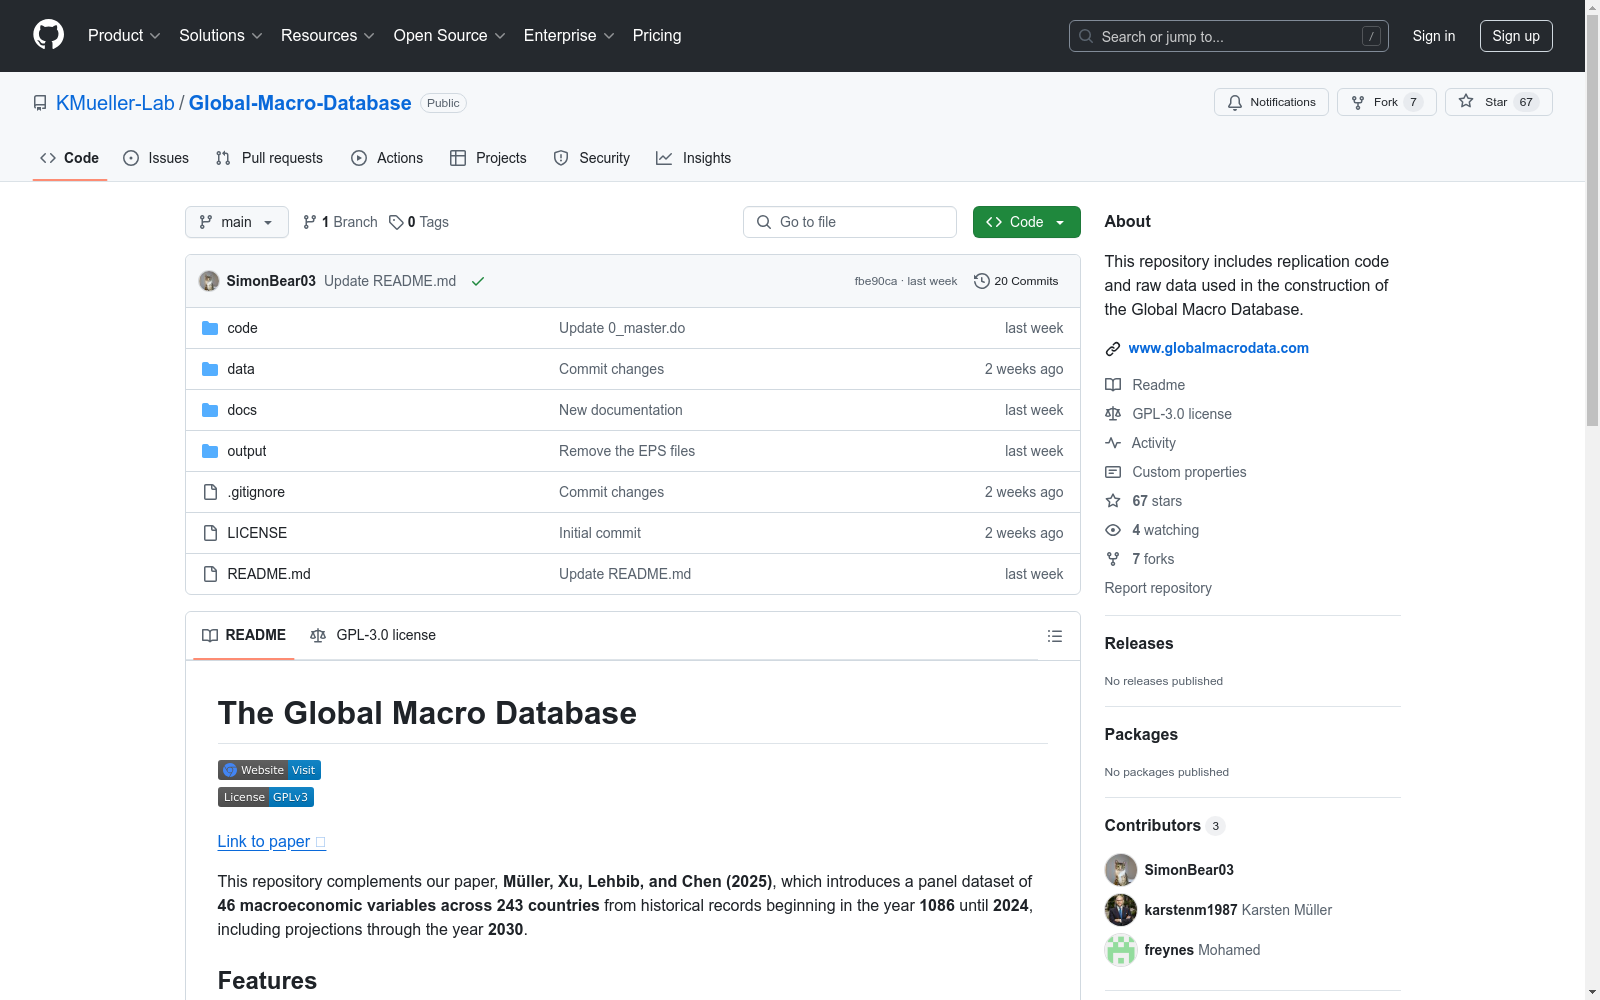The image size is (1600, 1000).
Task: View the 4 watching list
Action: pos(1152,530)
